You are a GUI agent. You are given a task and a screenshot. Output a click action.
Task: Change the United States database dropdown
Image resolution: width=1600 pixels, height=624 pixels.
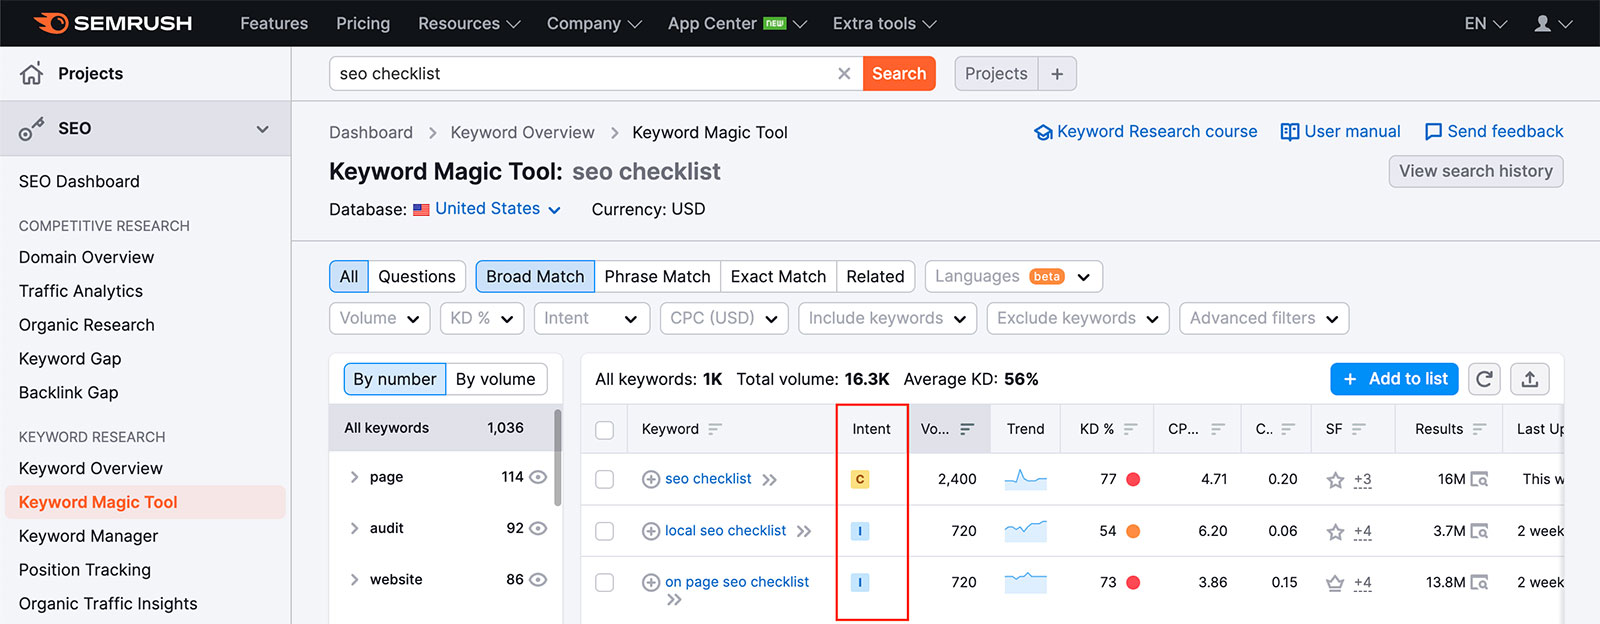click(487, 208)
